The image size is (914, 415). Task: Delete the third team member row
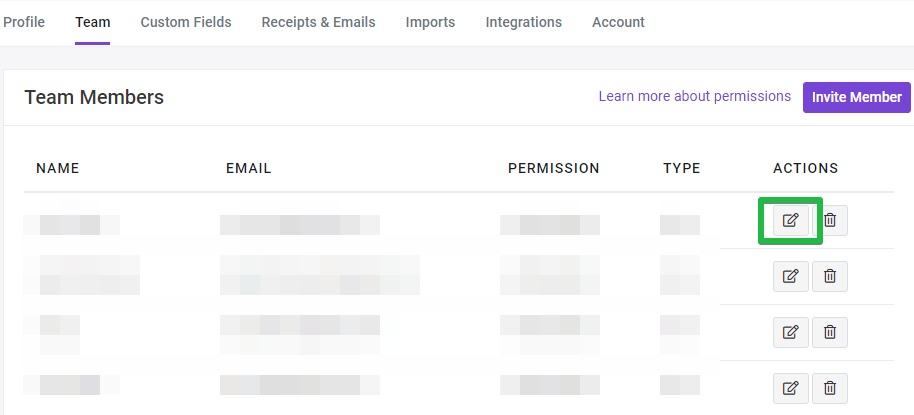(x=830, y=332)
